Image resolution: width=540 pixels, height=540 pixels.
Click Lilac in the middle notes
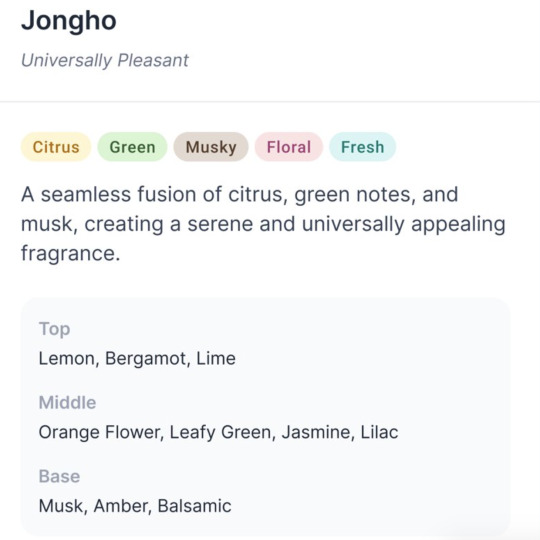pos(379,433)
